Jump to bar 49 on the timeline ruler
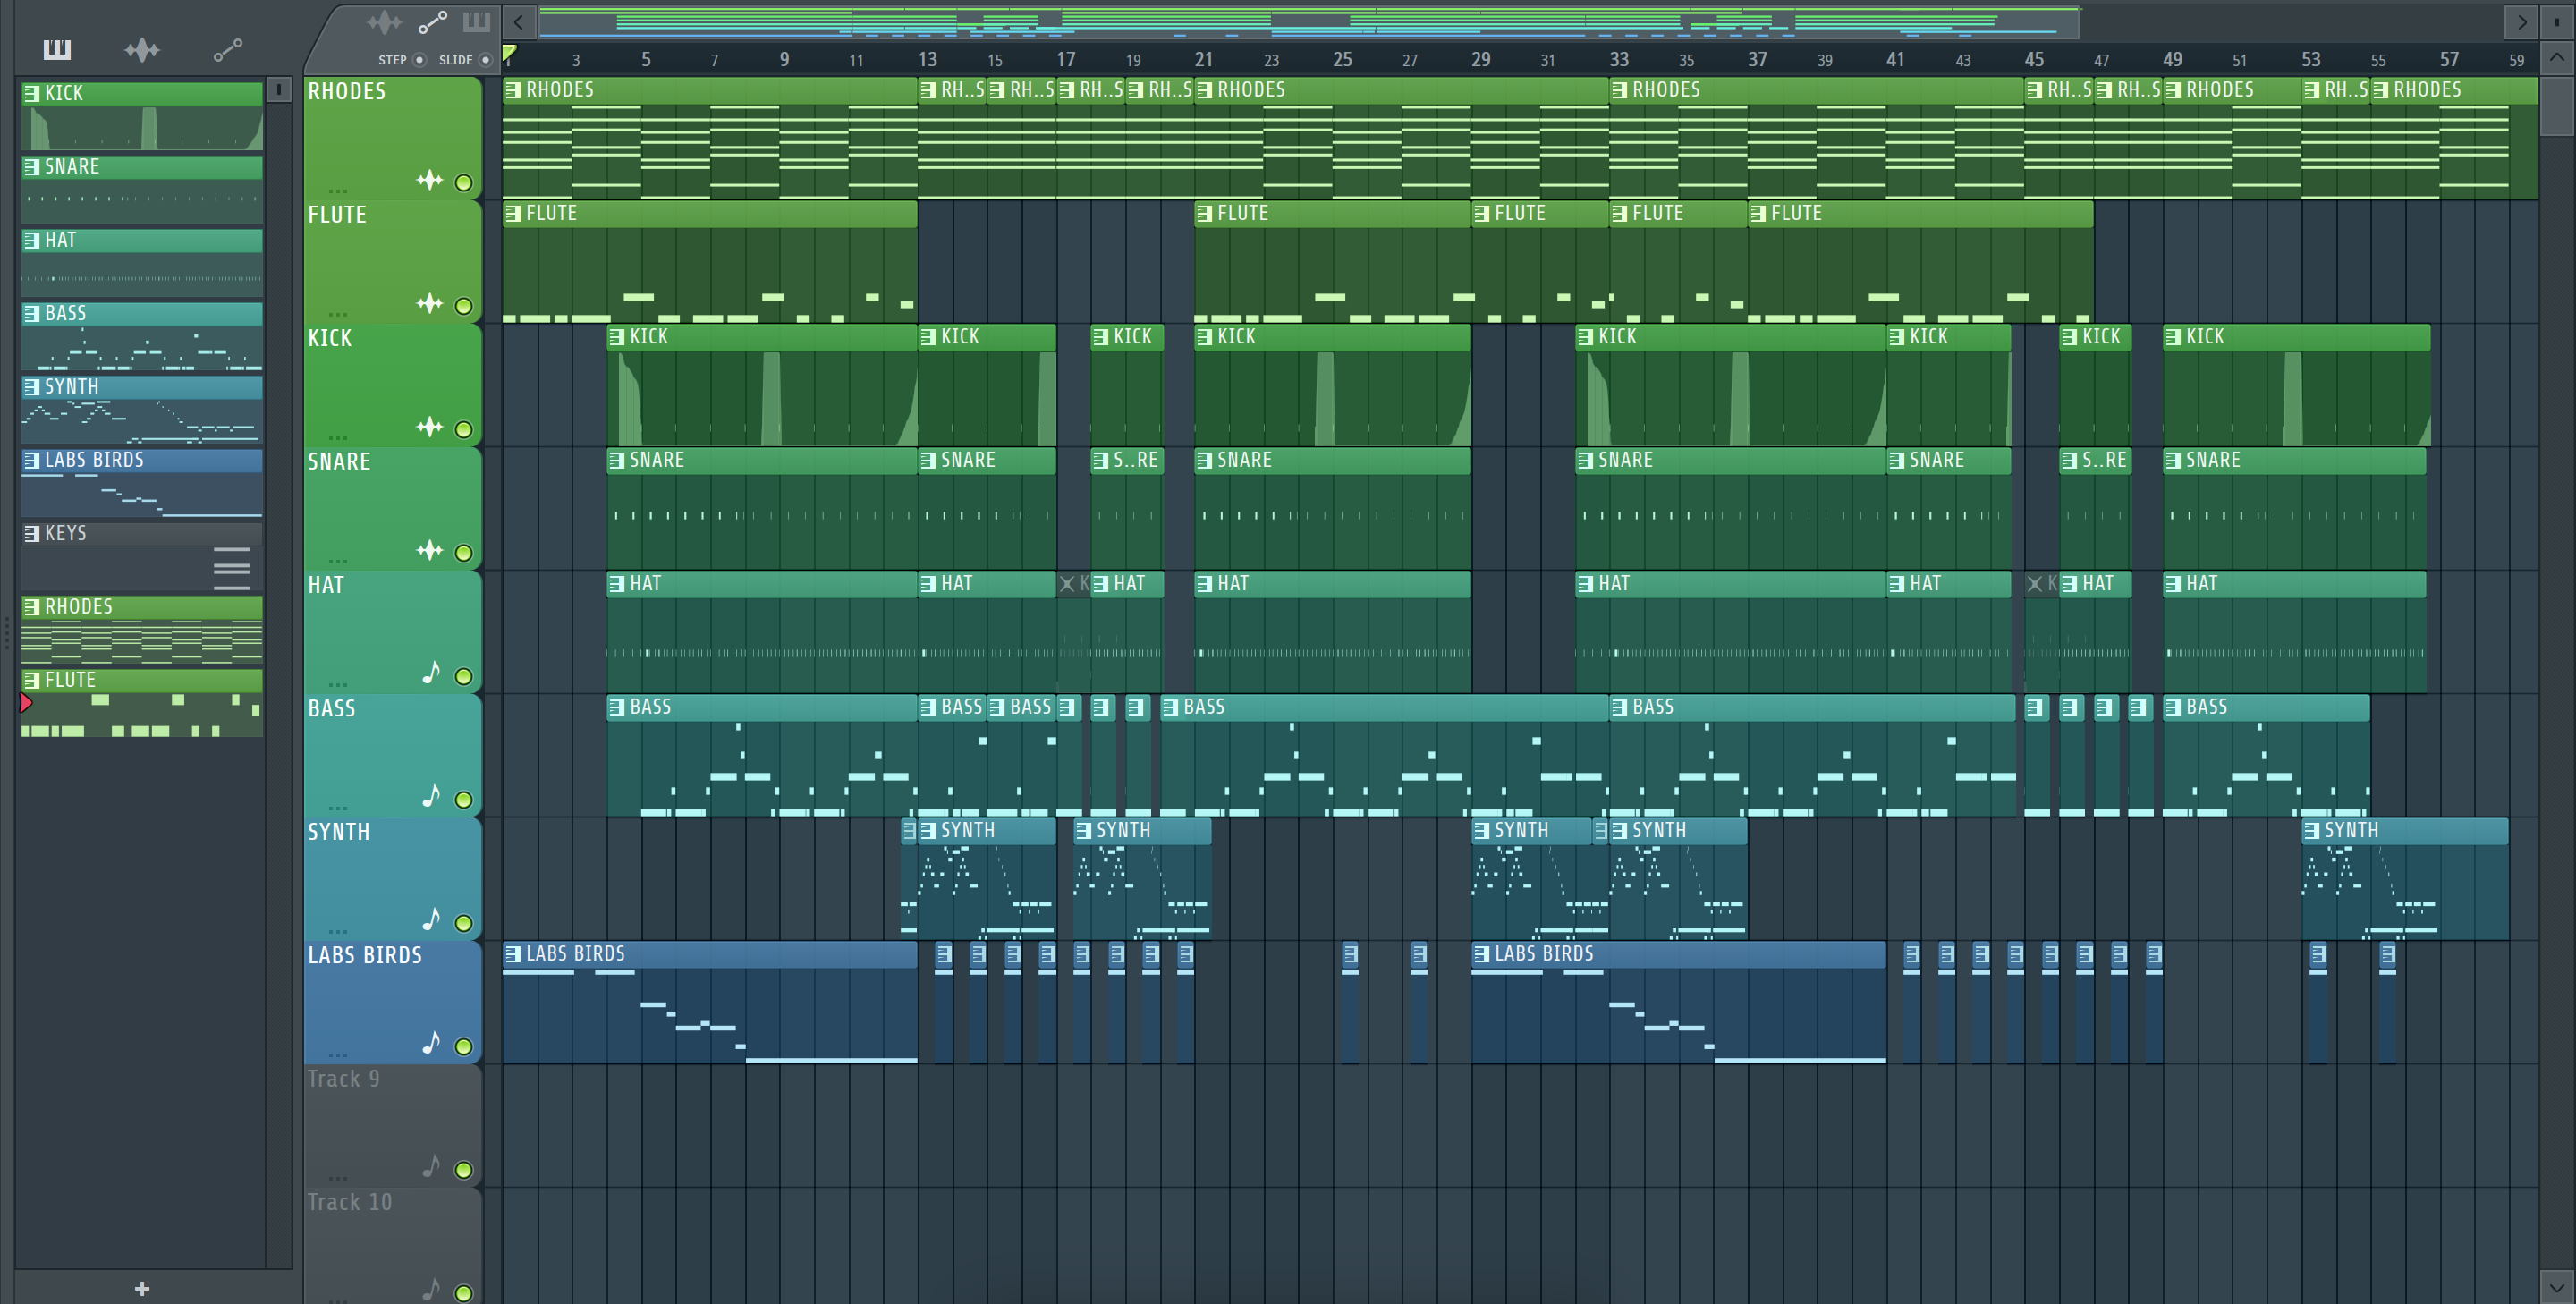The width and height of the screenshot is (2576, 1304). pyautogui.click(x=2172, y=60)
